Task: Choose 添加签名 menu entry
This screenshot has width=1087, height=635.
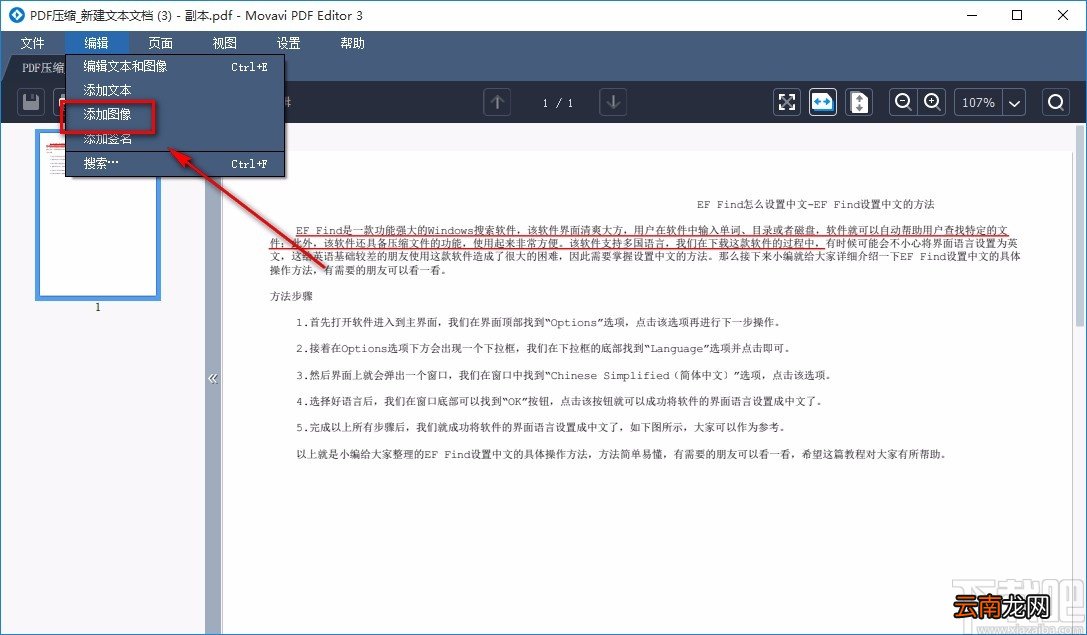Action: click(175, 139)
